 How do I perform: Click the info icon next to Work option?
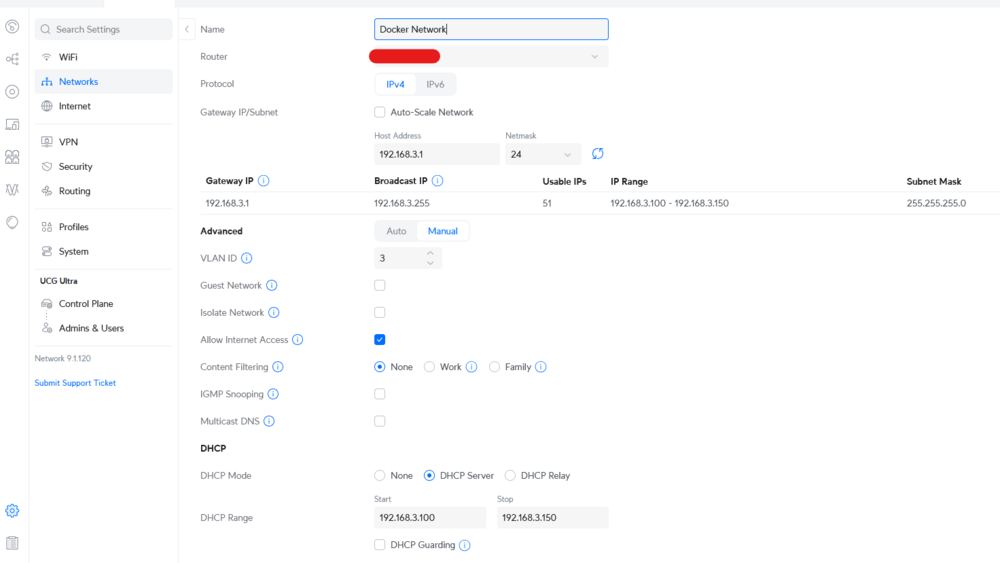tap(471, 367)
